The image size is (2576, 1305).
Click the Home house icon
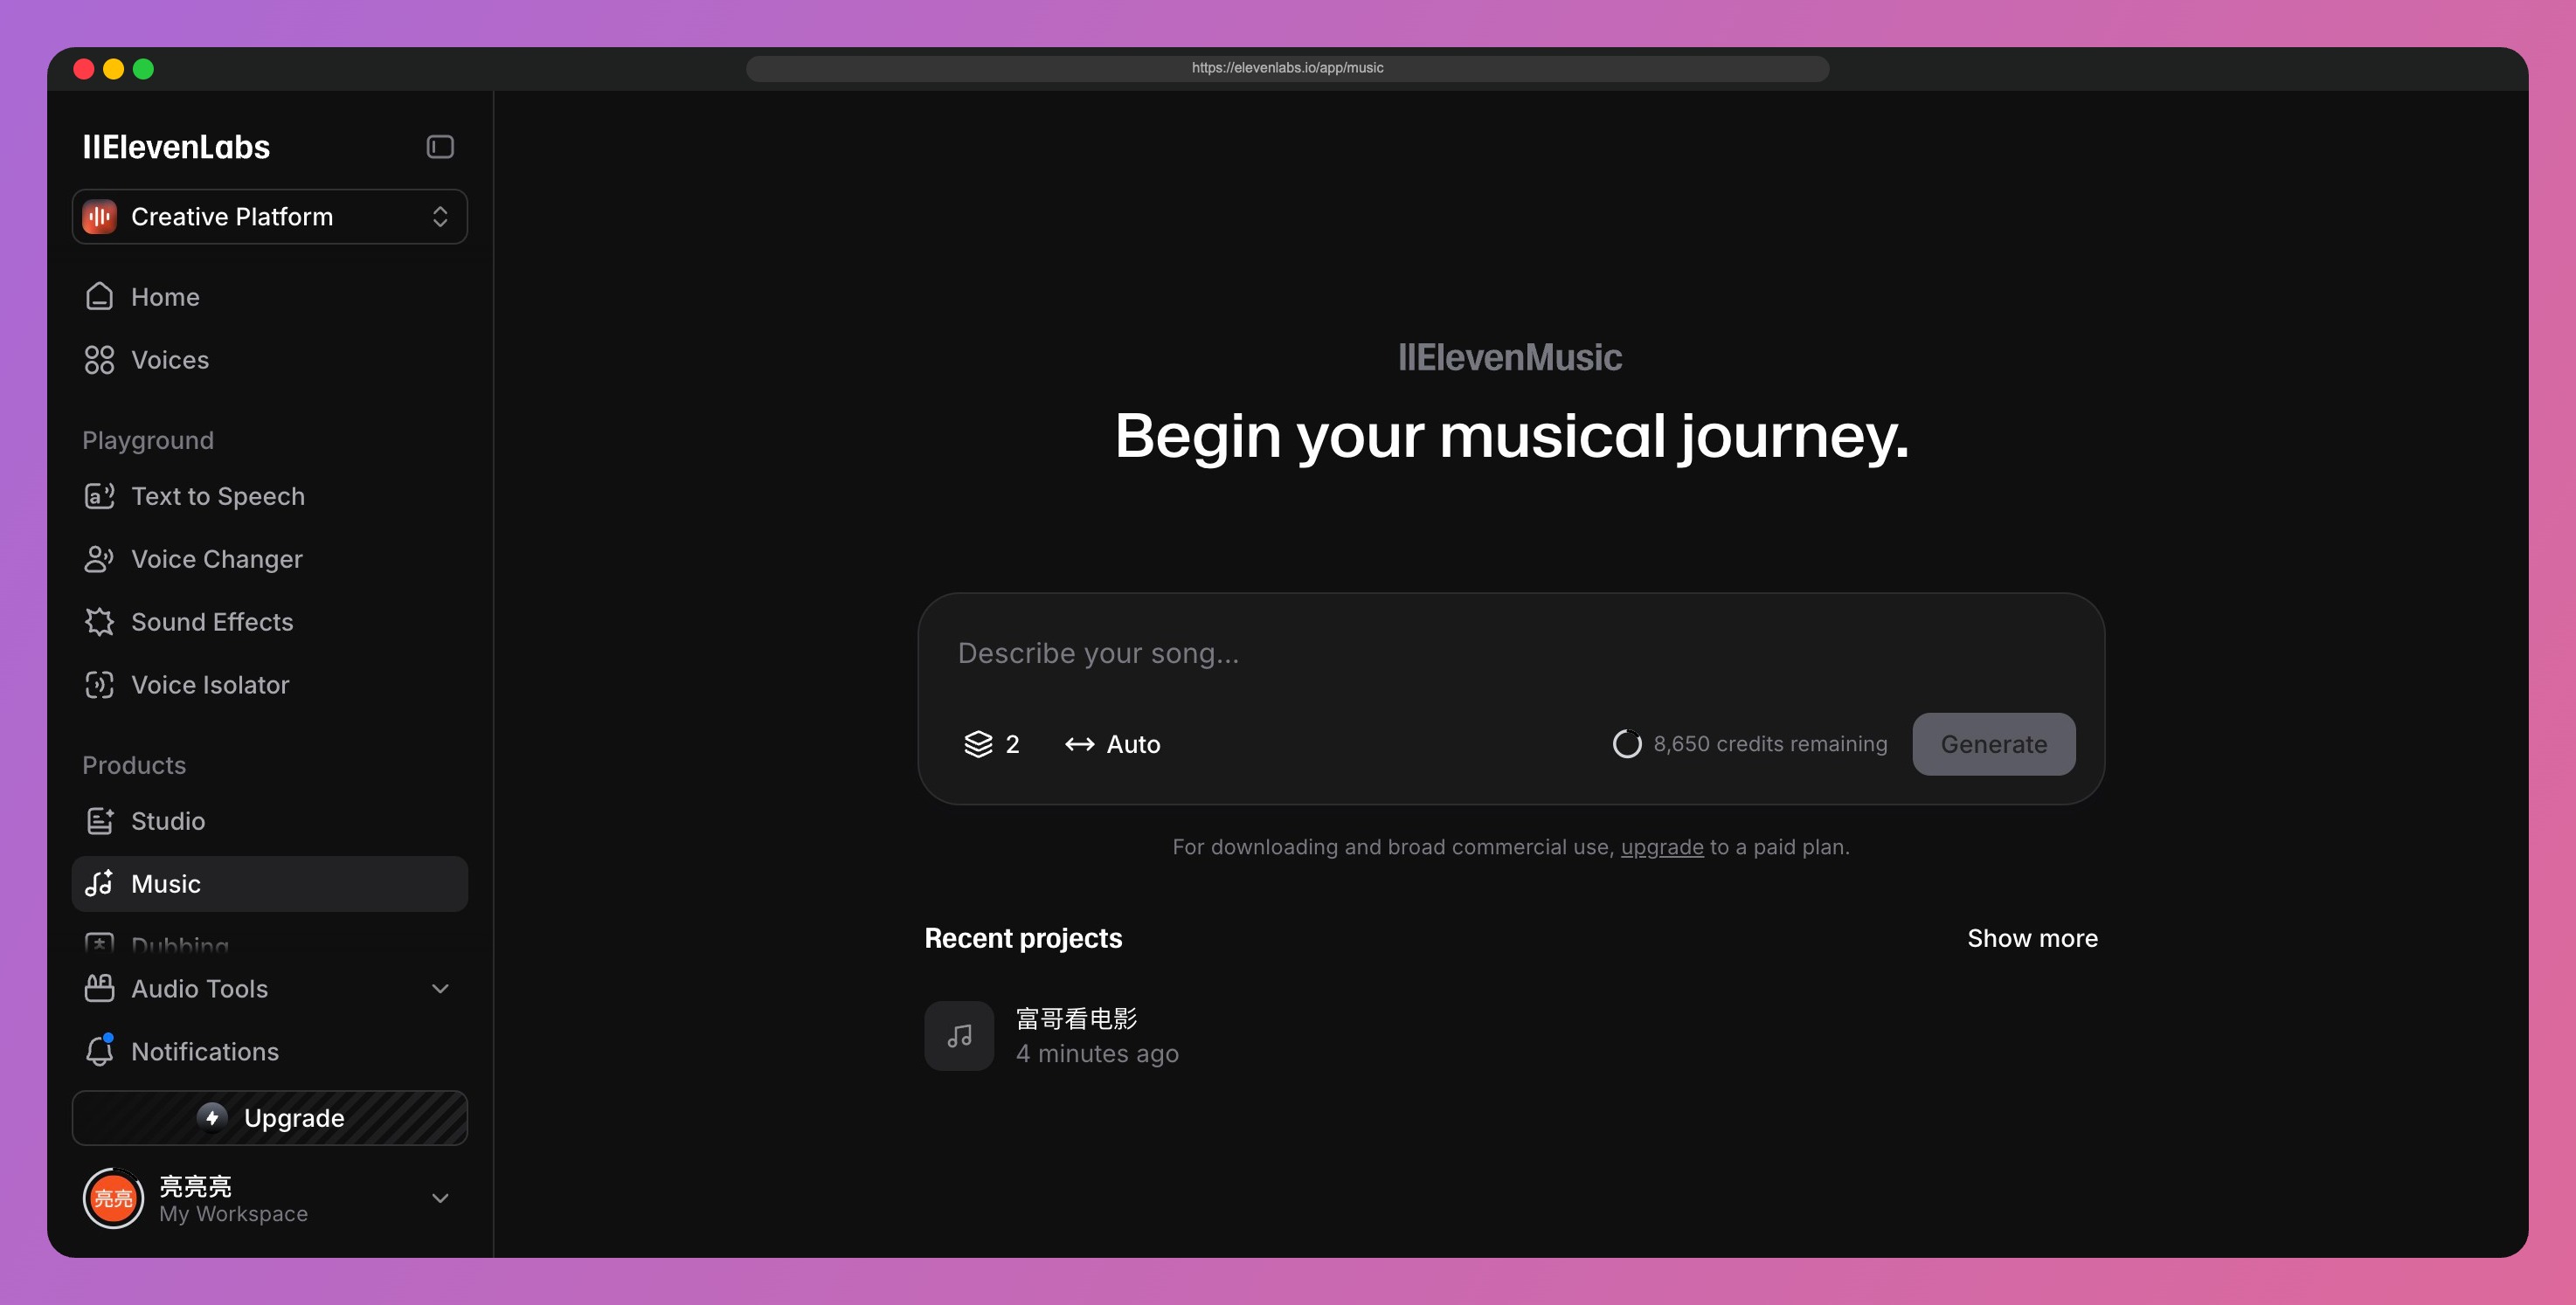pyautogui.click(x=99, y=297)
